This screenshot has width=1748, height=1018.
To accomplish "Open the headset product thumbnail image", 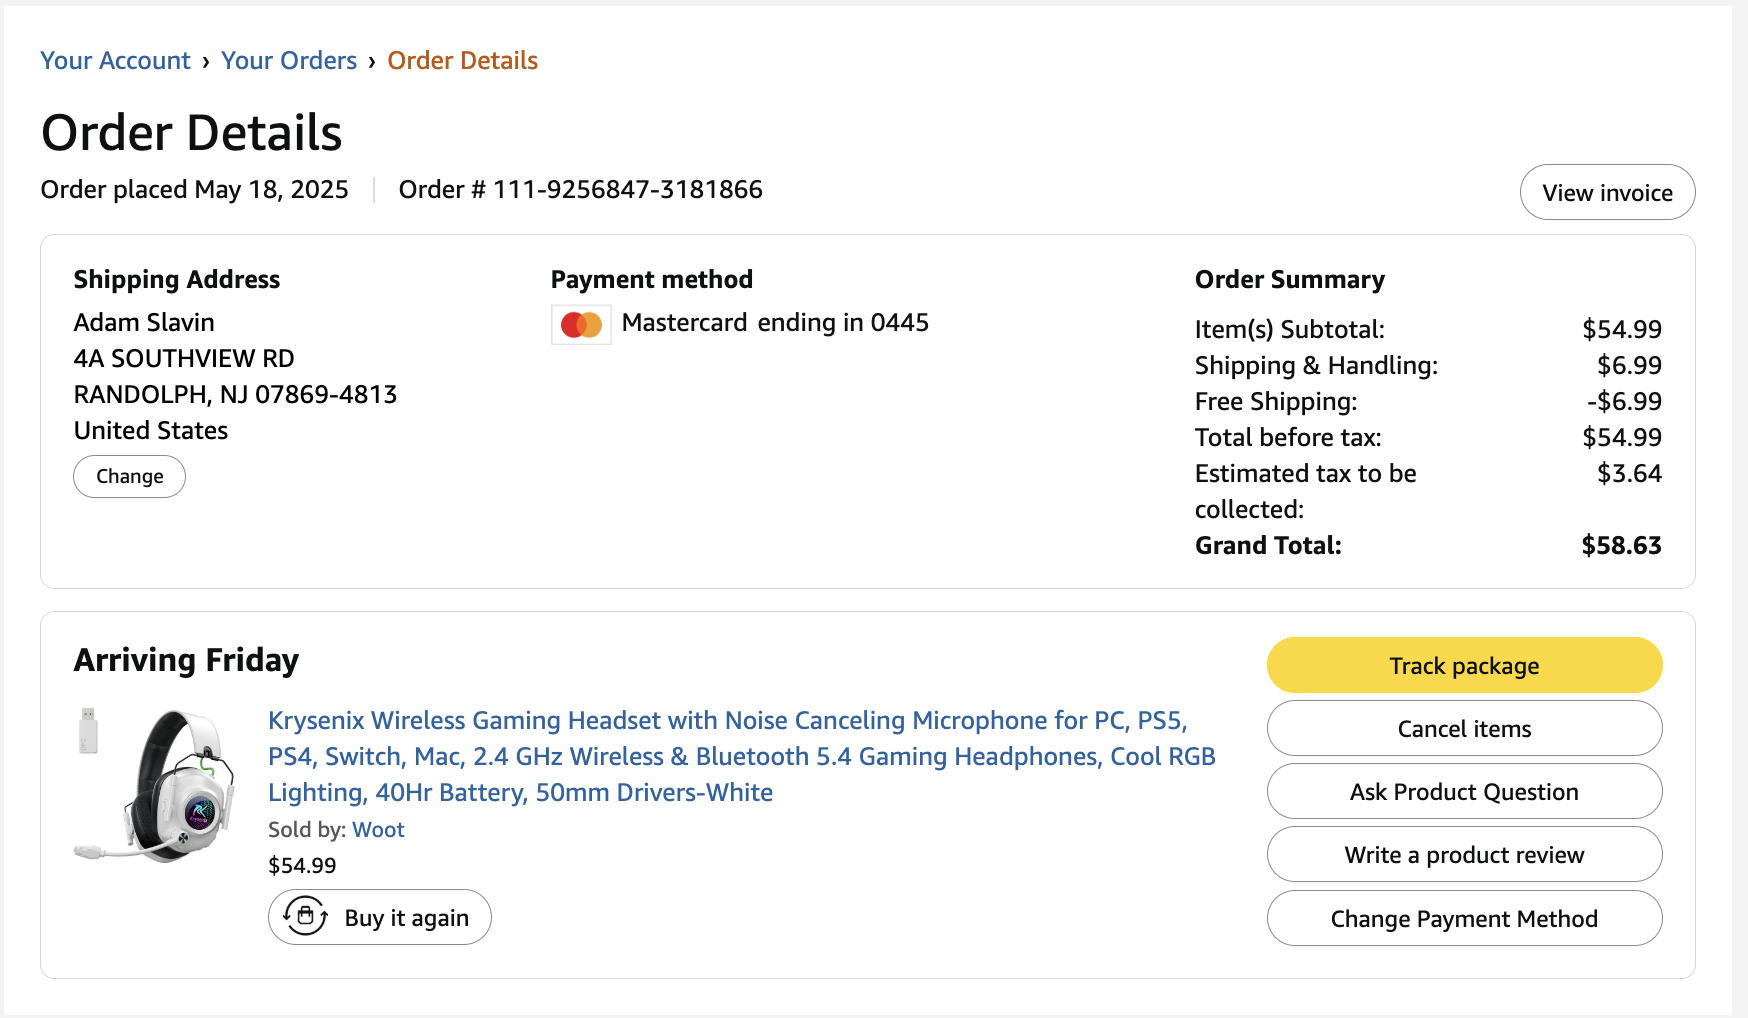I will pos(154,785).
